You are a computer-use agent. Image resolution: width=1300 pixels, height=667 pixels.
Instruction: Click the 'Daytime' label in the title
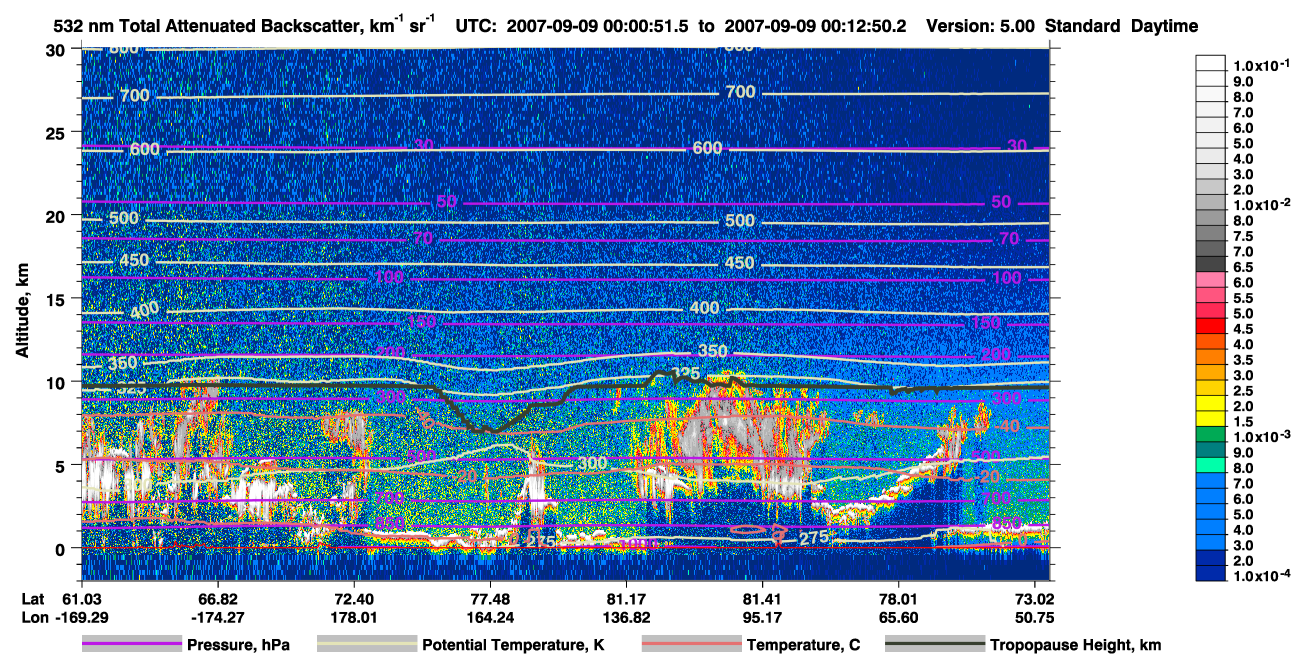point(1165,26)
